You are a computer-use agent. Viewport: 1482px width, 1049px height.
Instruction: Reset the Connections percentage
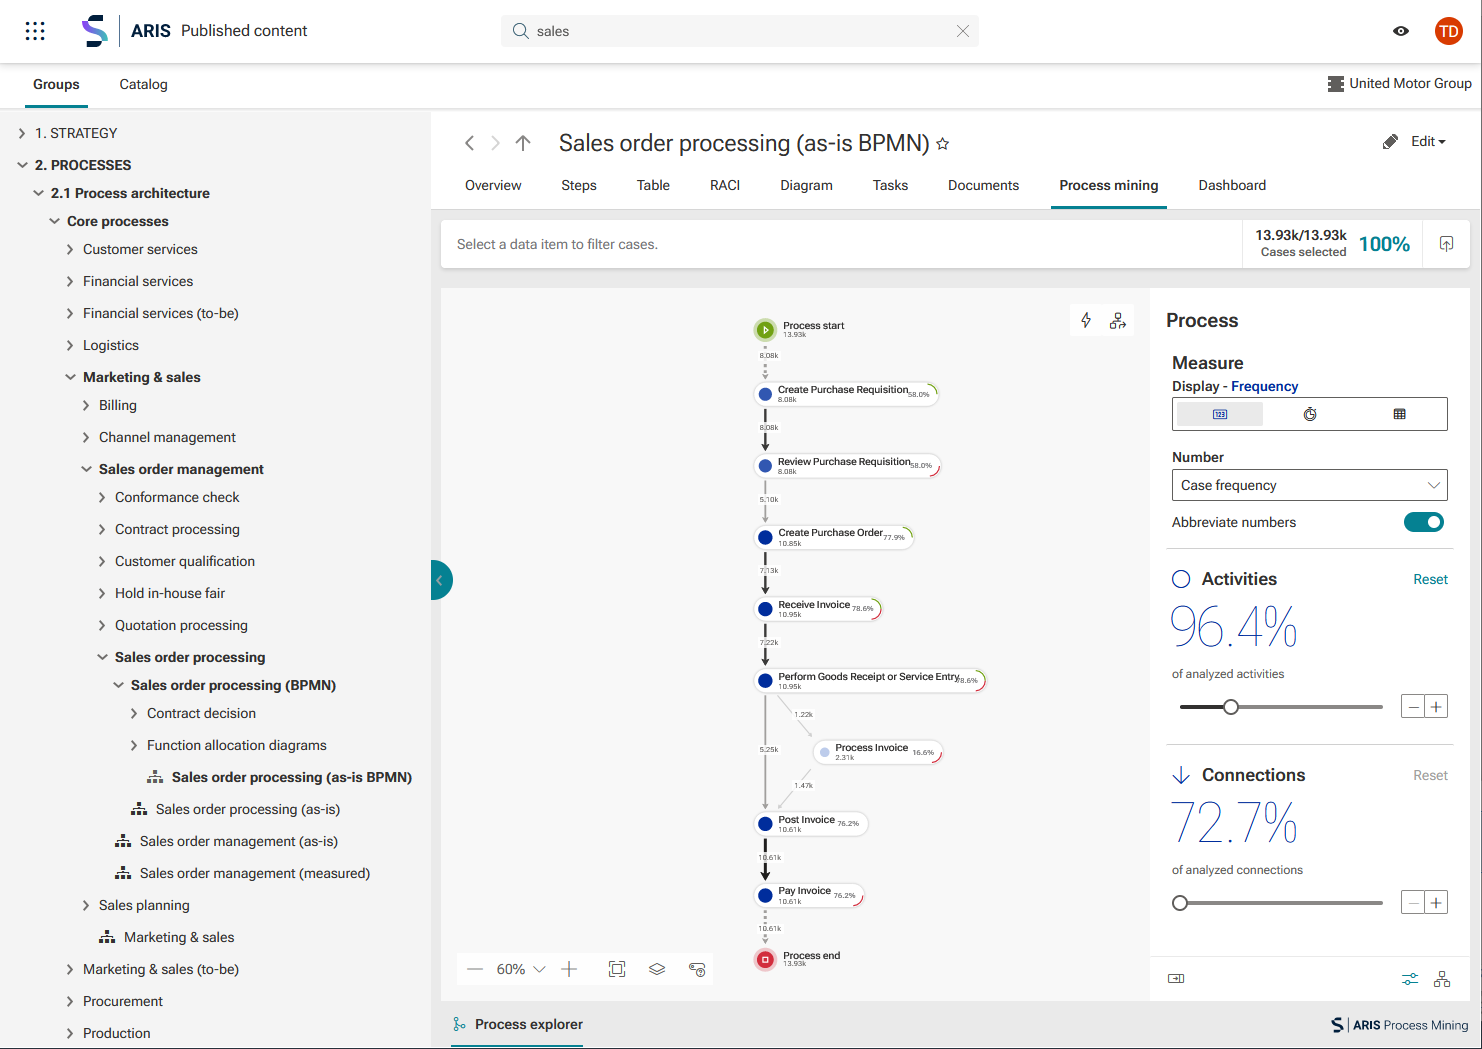coord(1430,775)
